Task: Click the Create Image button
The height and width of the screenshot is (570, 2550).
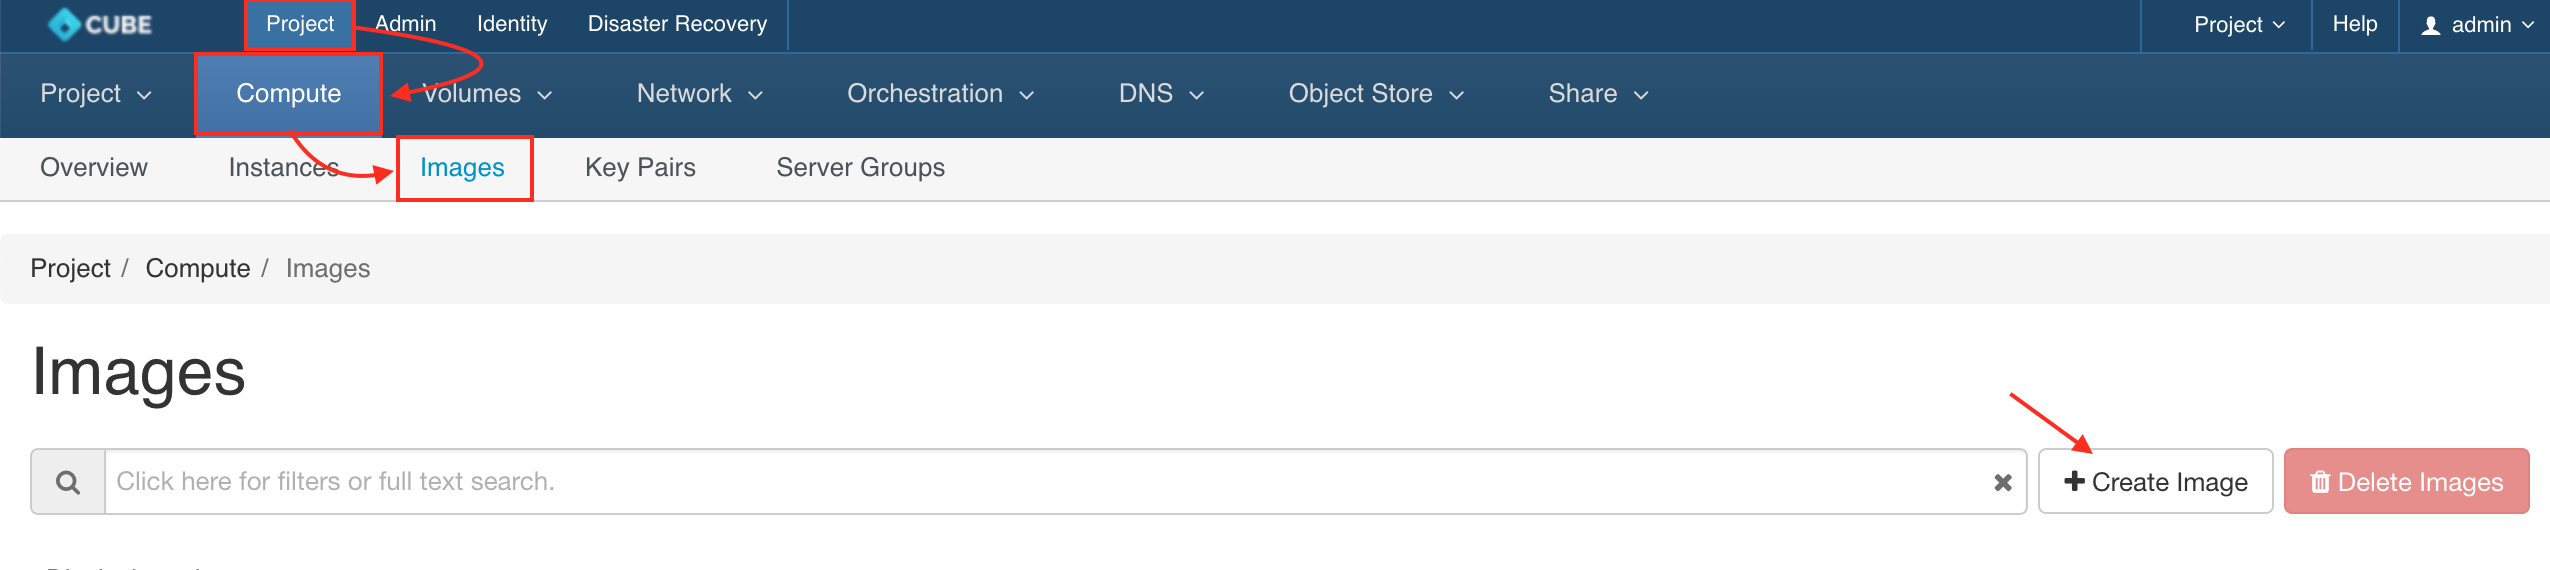Action: [2155, 482]
